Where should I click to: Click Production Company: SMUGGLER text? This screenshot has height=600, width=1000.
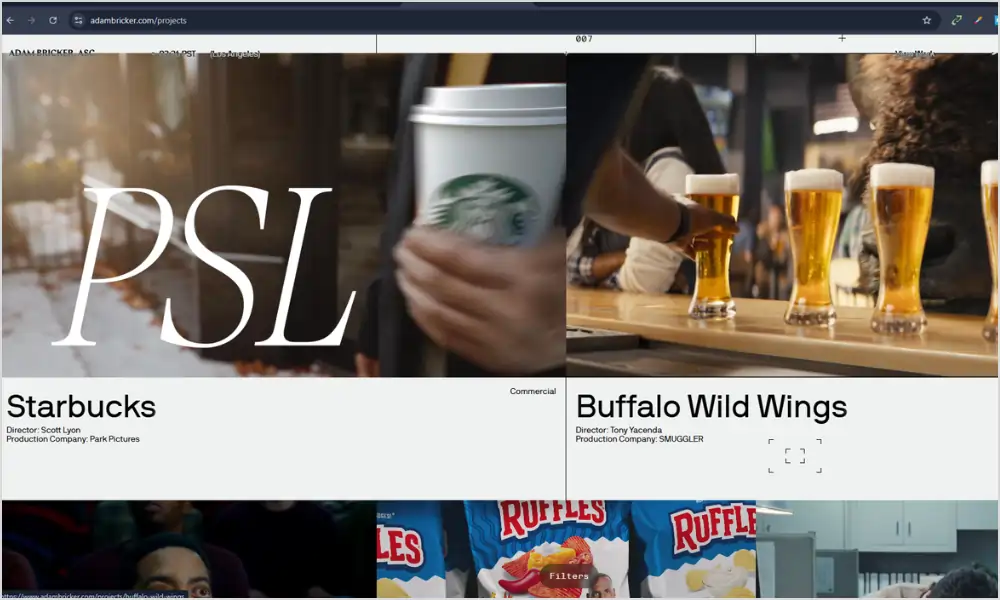pos(639,439)
